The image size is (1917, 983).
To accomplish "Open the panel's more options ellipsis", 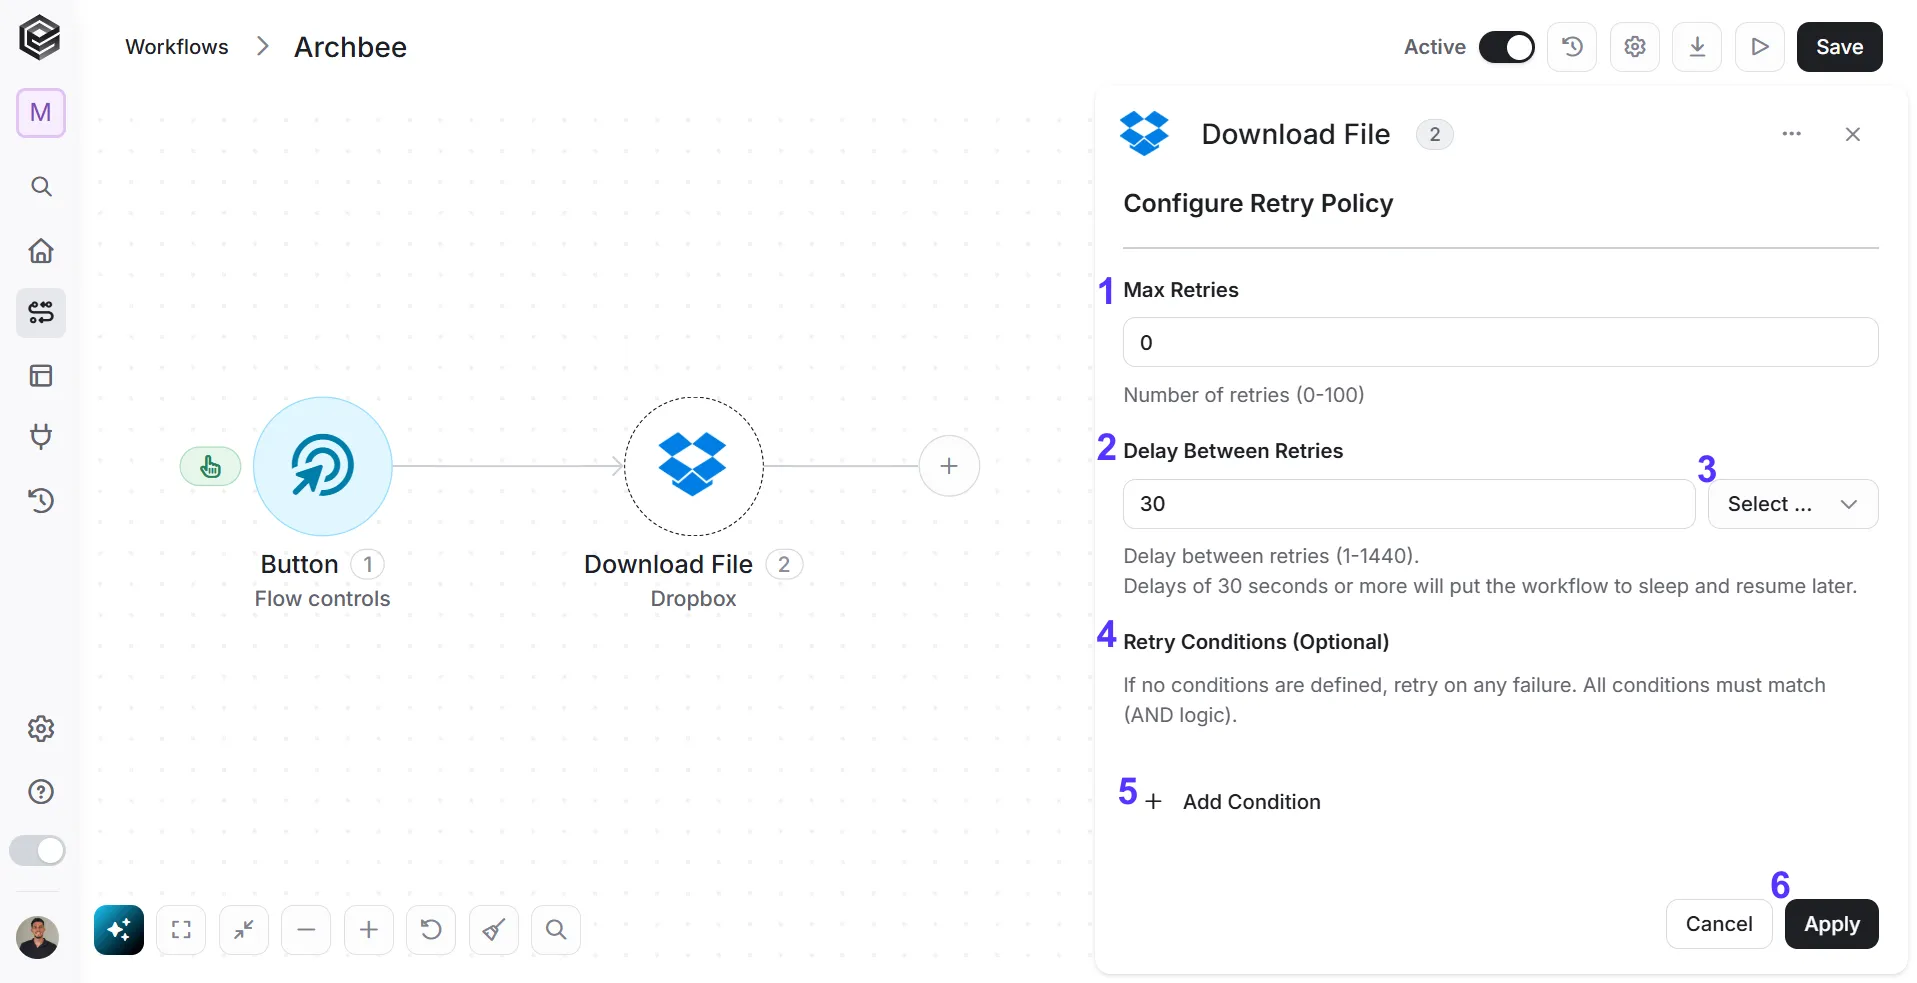I will (x=1791, y=134).
